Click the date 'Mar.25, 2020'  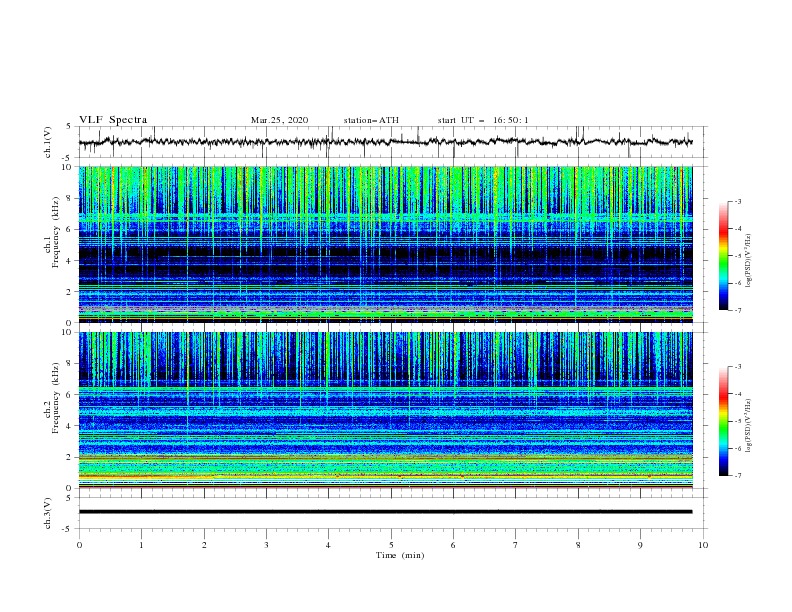279,120
